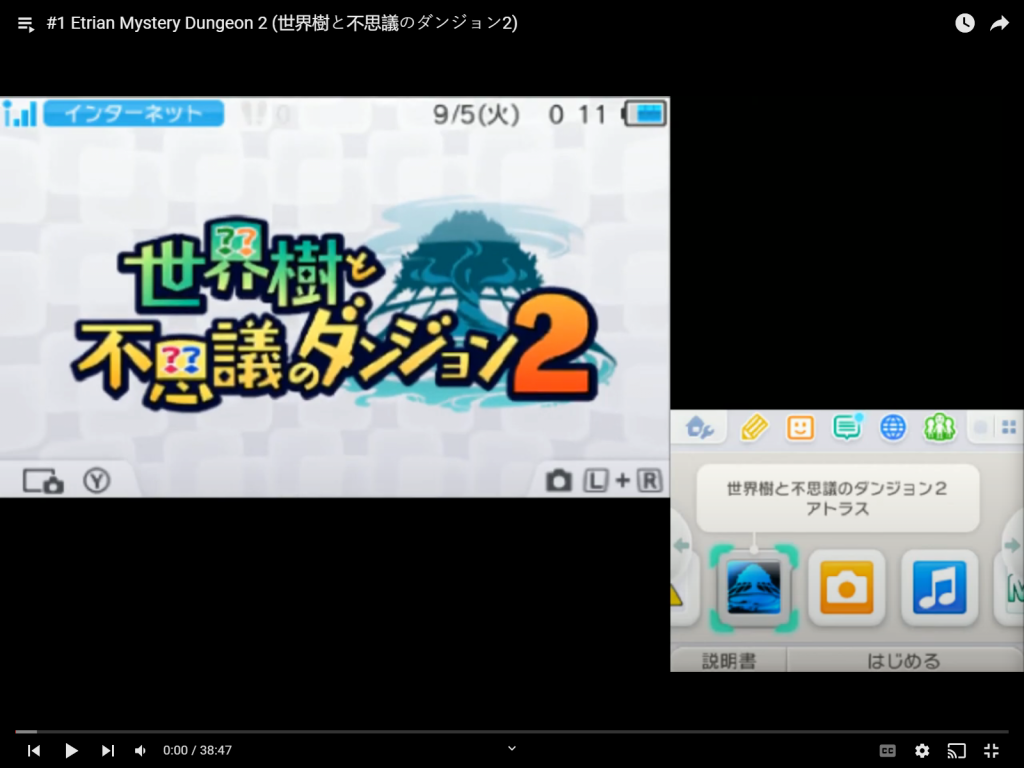This screenshot has width=1024, height=768.
Task: Click the 0:00 / 38:47 time display
Action: coord(197,750)
